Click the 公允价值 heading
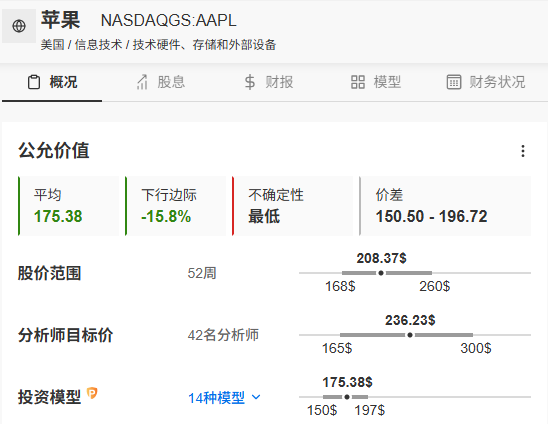This screenshot has height=424, width=548. (x=54, y=151)
